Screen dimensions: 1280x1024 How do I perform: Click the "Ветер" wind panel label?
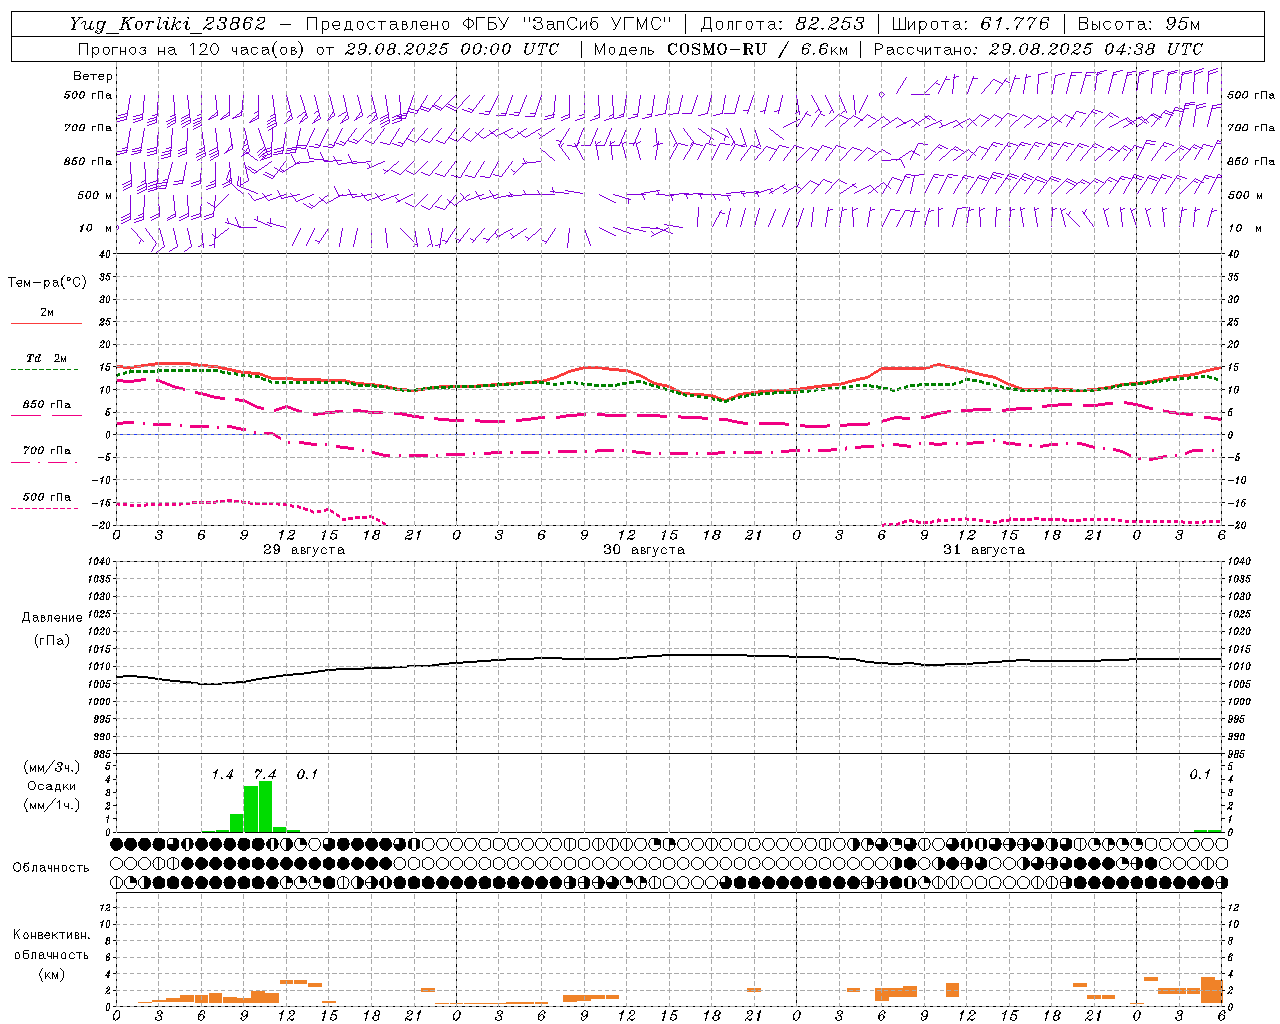[x=93, y=76]
